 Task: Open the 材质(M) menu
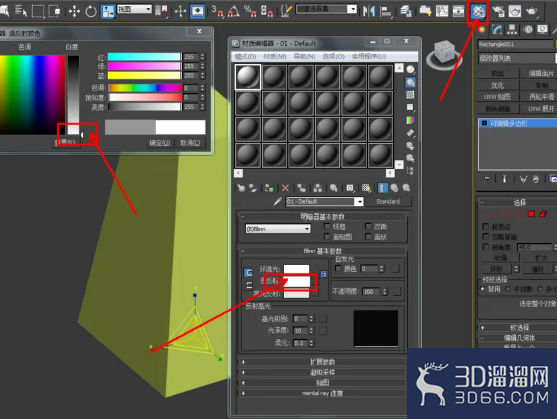click(275, 56)
